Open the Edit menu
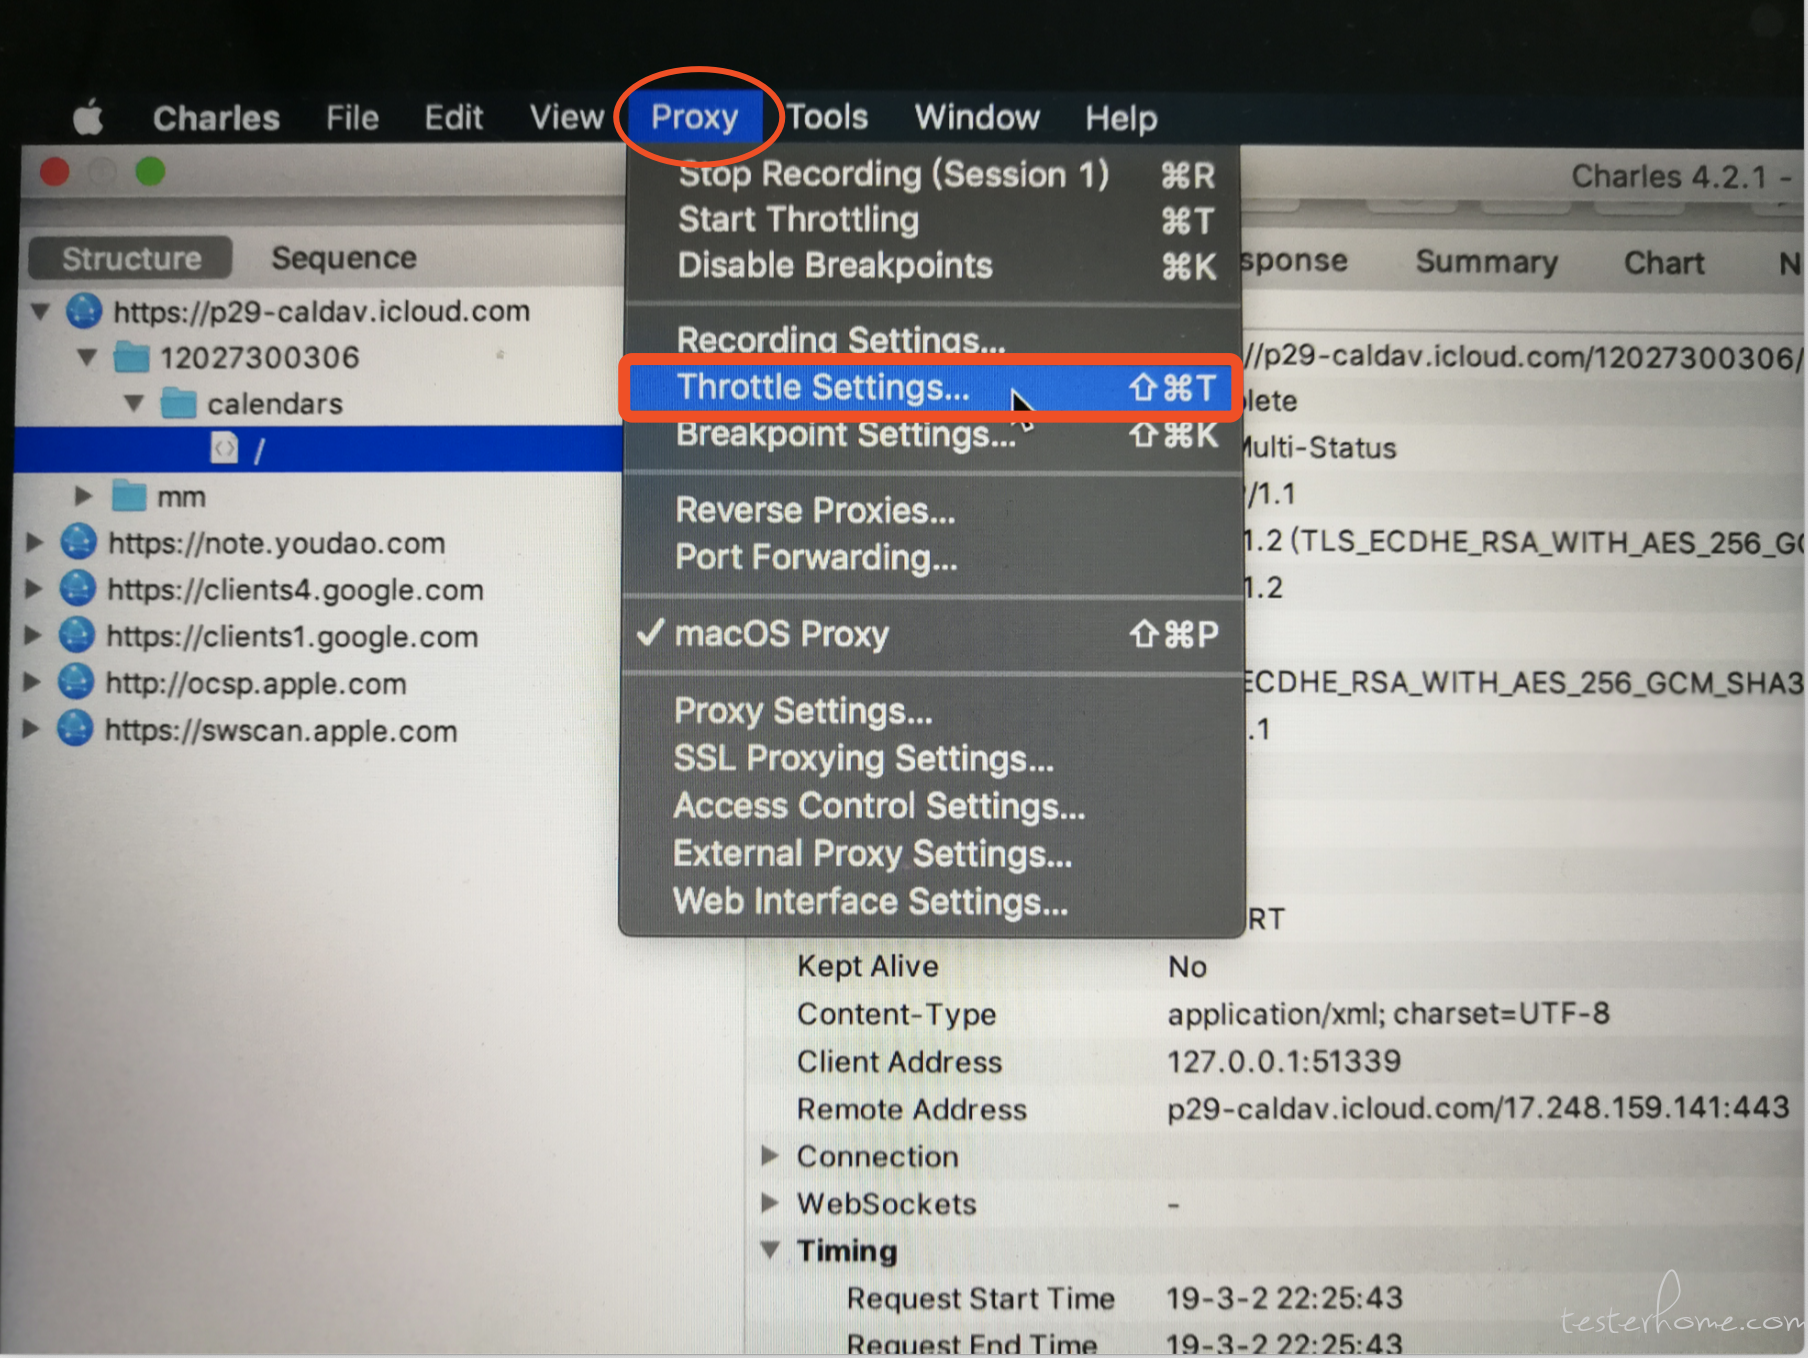This screenshot has height=1358, width=1808. tap(453, 118)
